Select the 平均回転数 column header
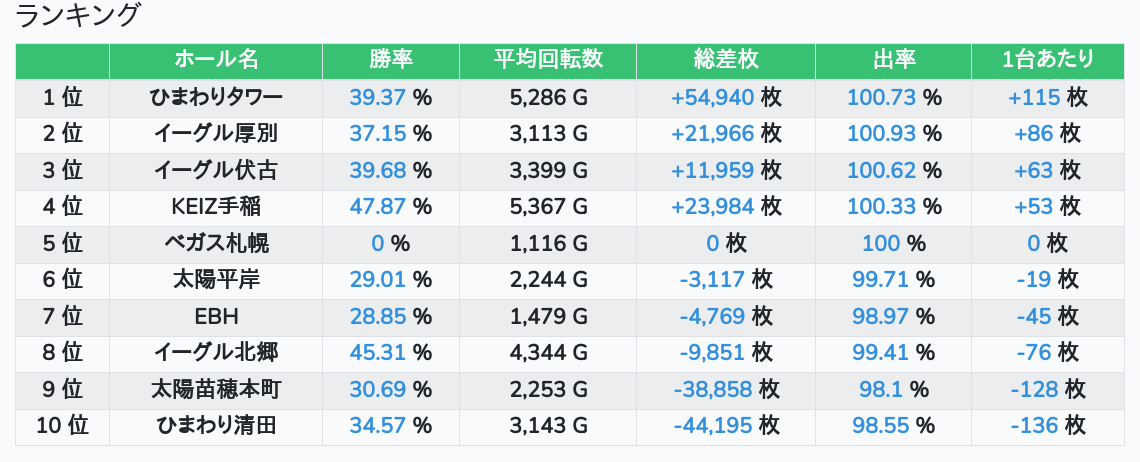 pyautogui.click(x=547, y=60)
